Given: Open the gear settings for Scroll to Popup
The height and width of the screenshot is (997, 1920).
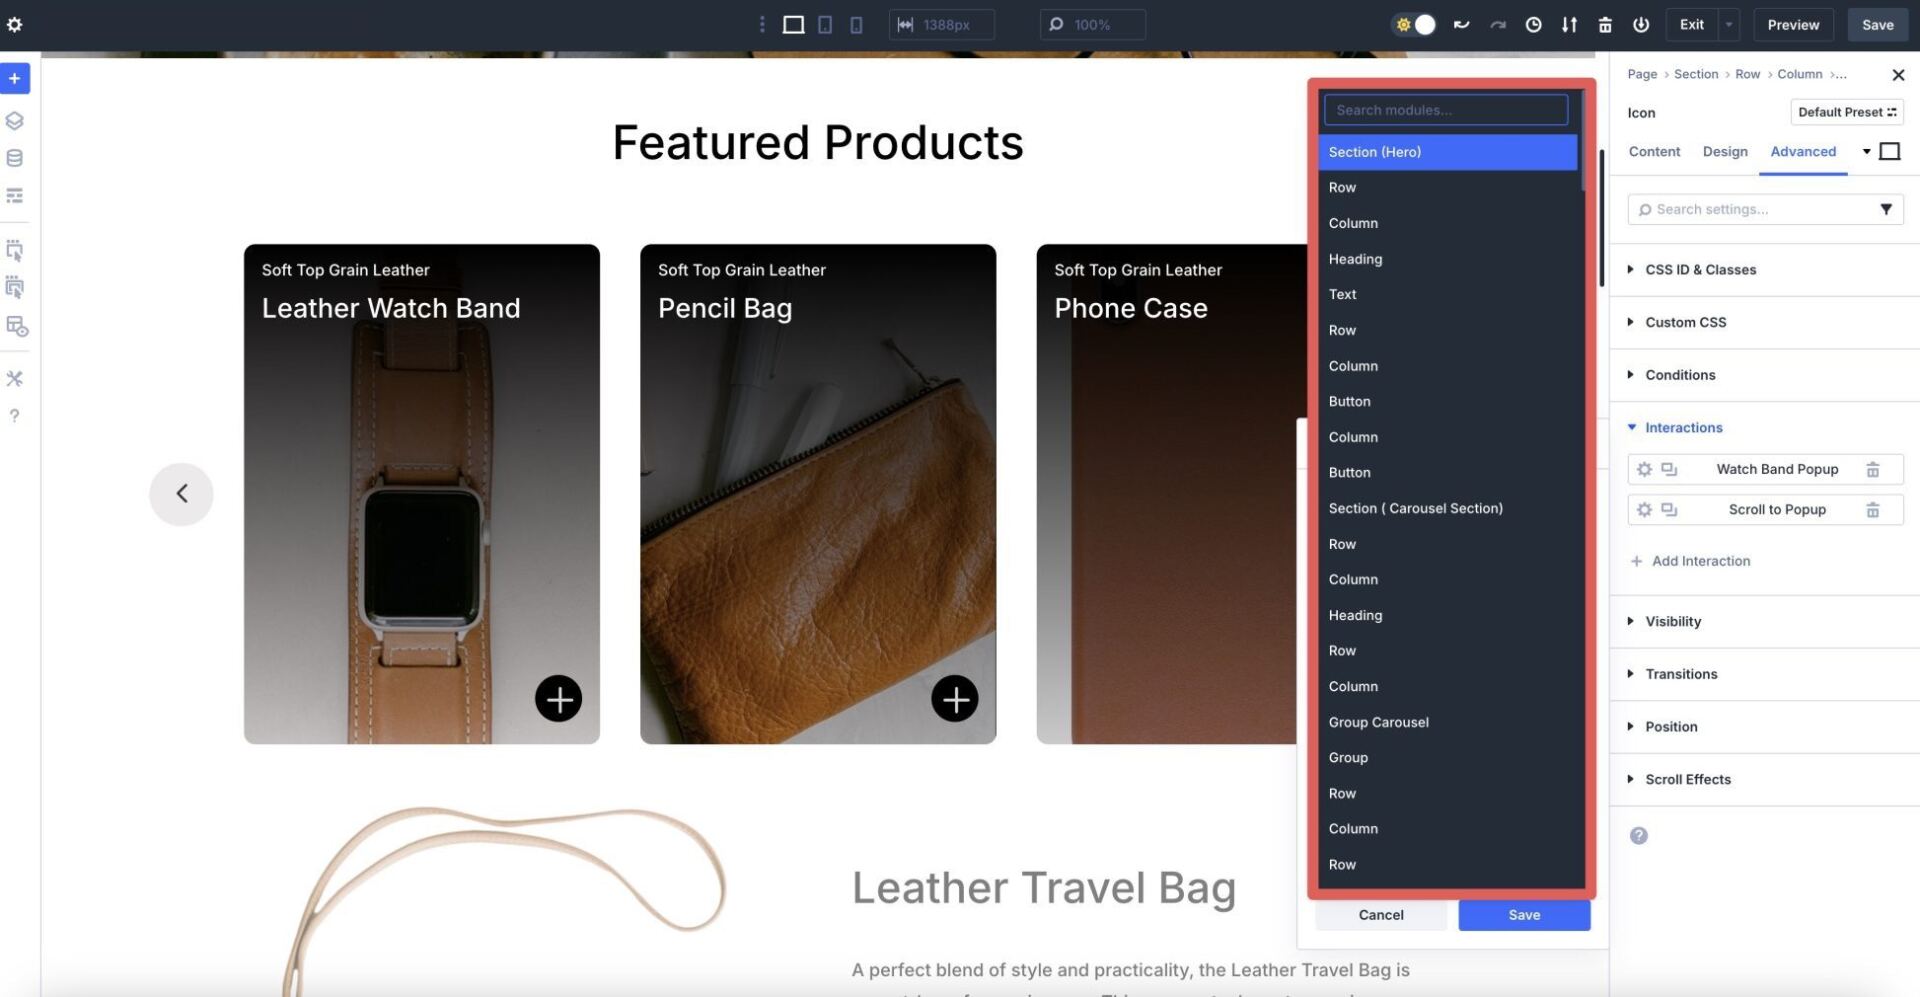Looking at the screenshot, I should click(x=1645, y=509).
